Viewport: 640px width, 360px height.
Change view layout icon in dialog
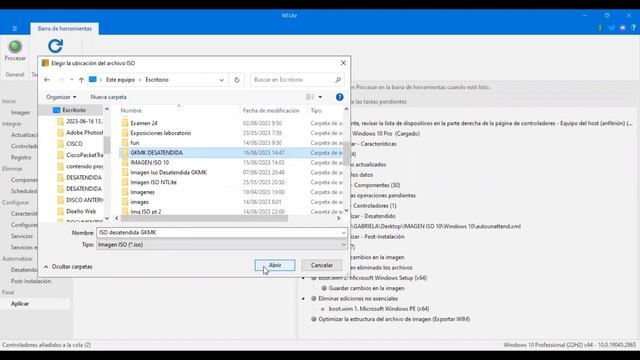[310, 97]
